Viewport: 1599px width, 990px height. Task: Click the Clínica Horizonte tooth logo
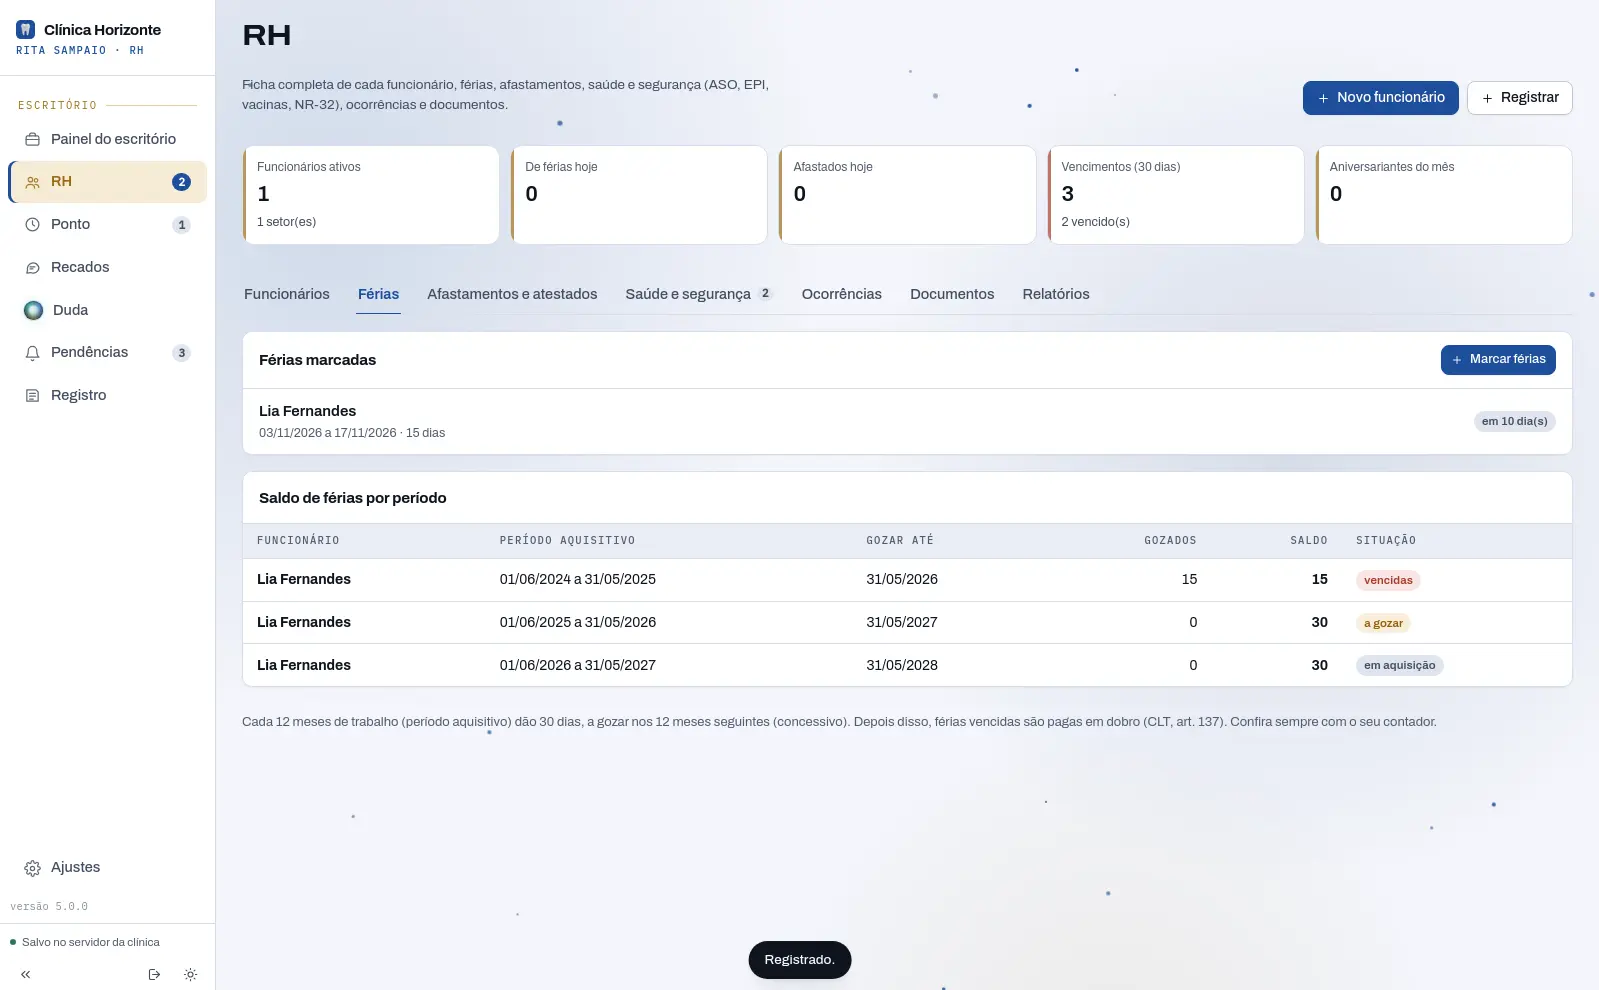click(26, 30)
